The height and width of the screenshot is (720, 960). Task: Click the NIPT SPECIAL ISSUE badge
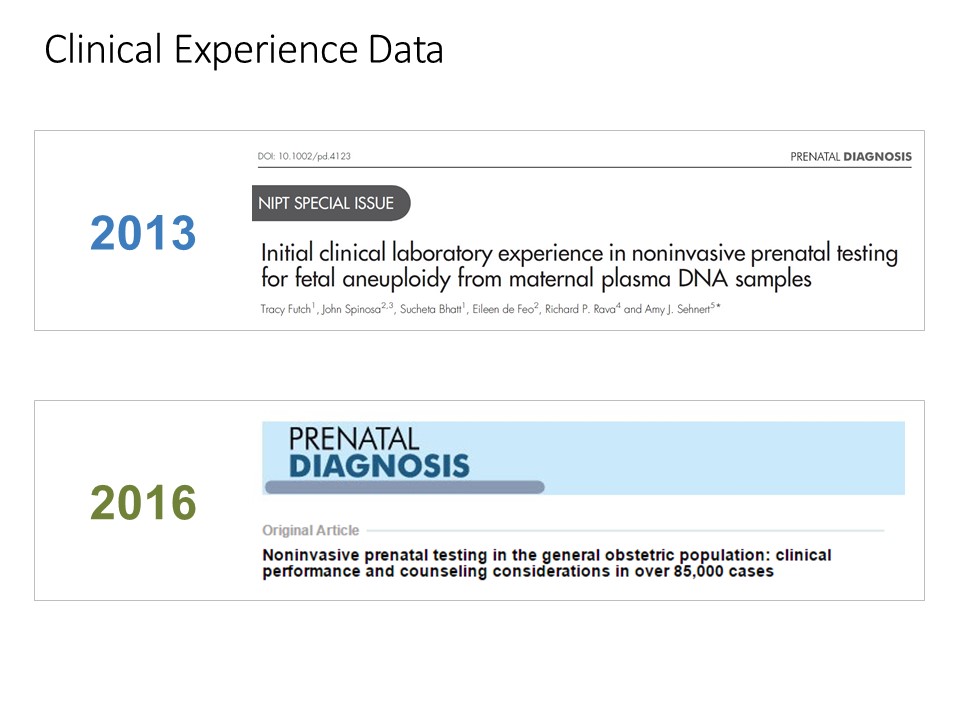point(328,203)
